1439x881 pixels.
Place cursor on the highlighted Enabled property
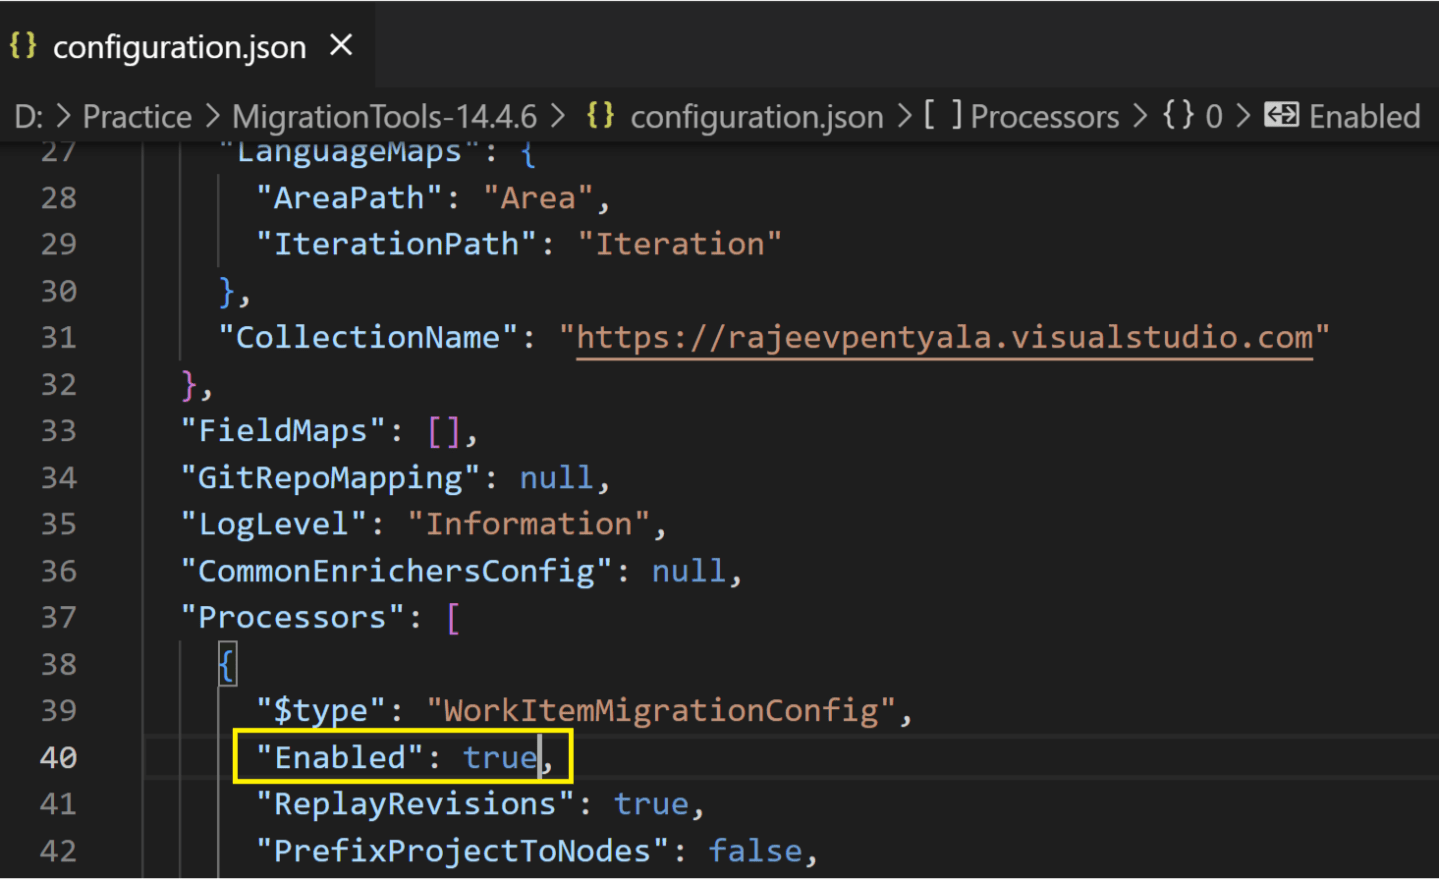click(340, 757)
